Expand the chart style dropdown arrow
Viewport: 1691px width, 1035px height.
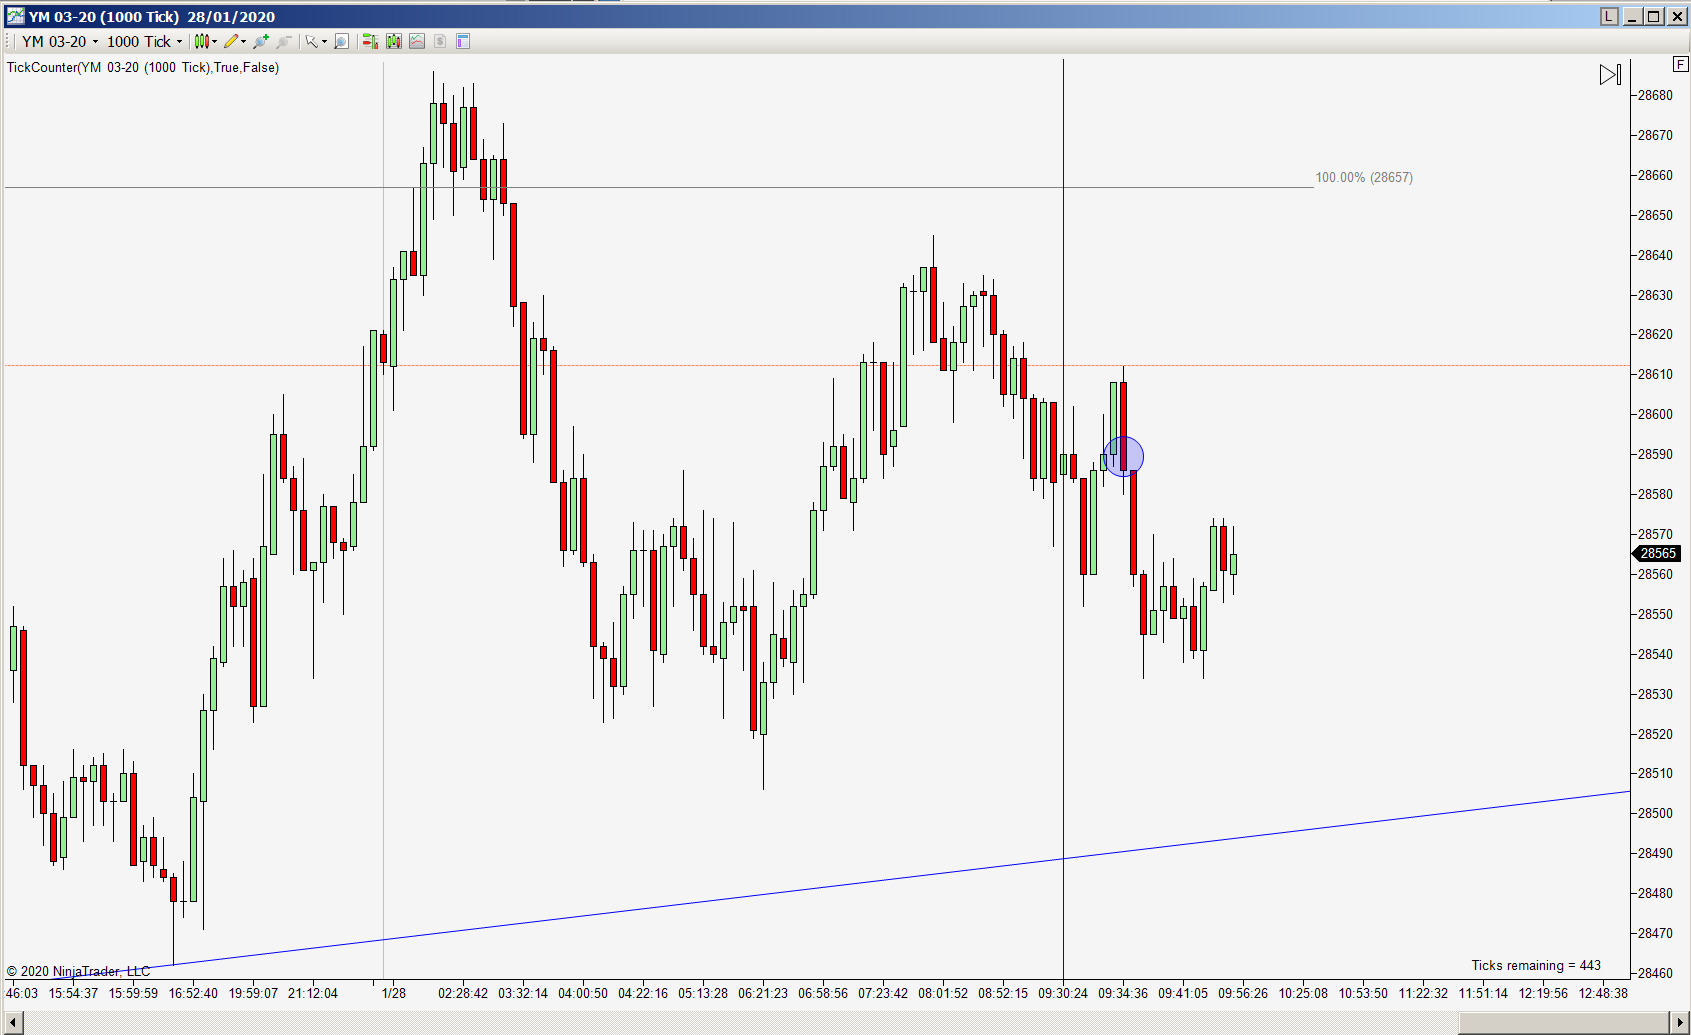[x=215, y=41]
